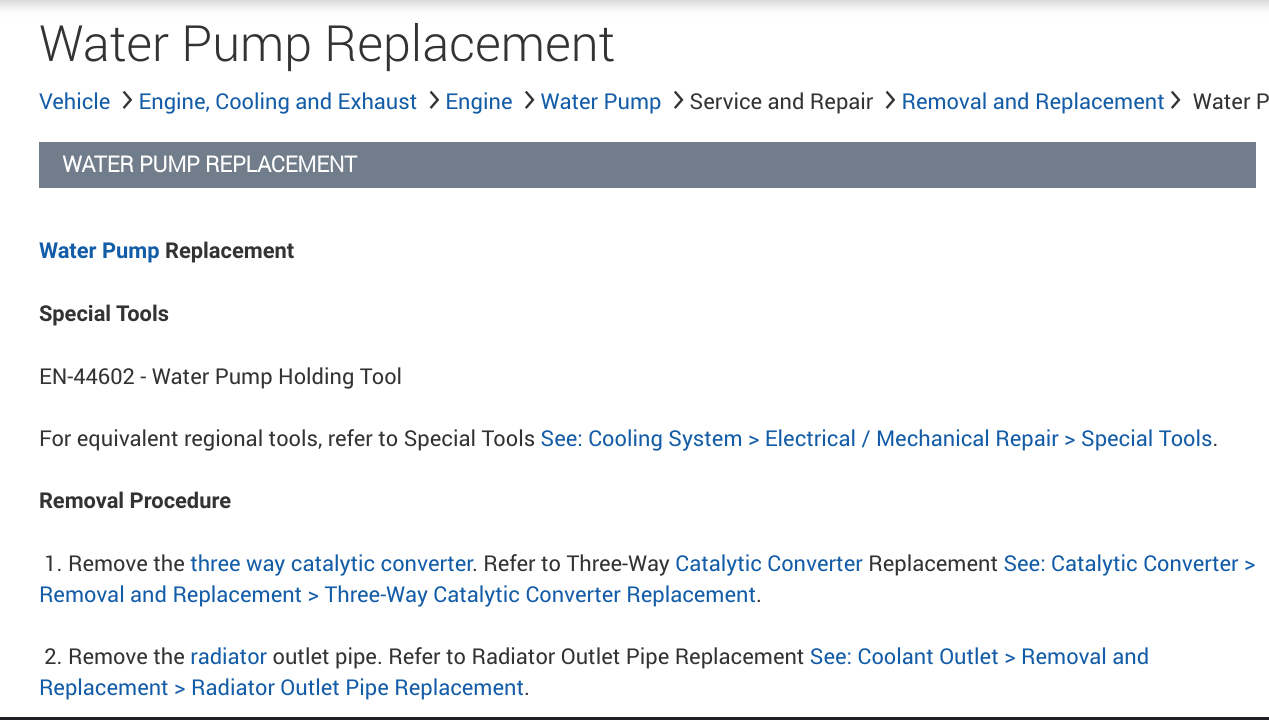Go to Engine, Cooling and Exhaust breadcrumb
This screenshot has height=720, width=1269.
coord(278,102)
